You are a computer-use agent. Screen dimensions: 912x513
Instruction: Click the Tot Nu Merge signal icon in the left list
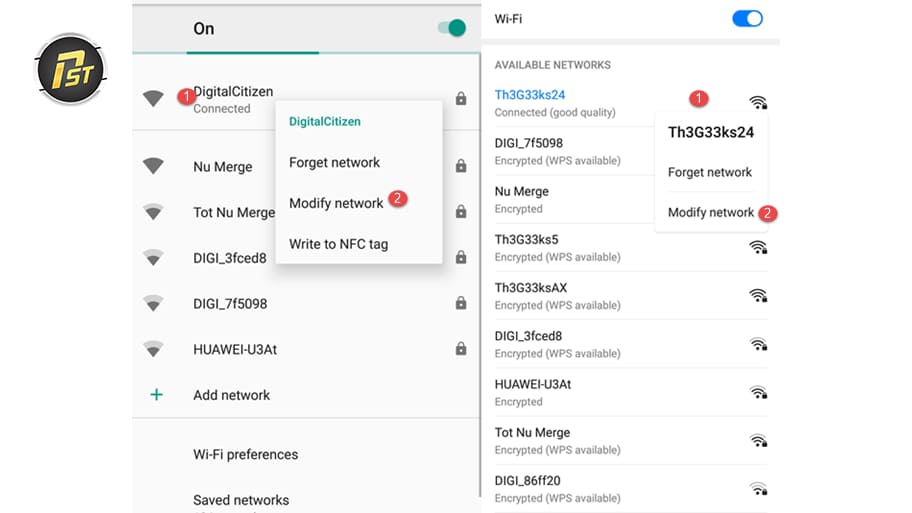[153, 212]
